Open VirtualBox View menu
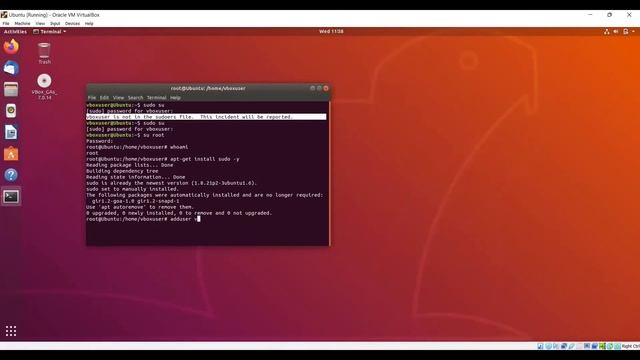This screenshot has width=640, height=360. point(40,24)
